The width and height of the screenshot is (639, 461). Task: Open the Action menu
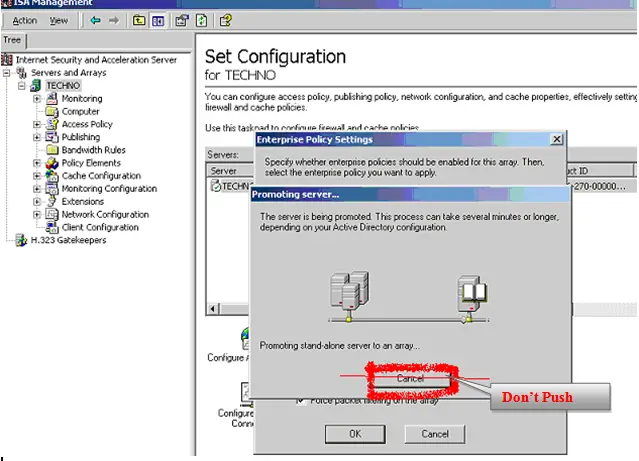click(x=24, y=20)
